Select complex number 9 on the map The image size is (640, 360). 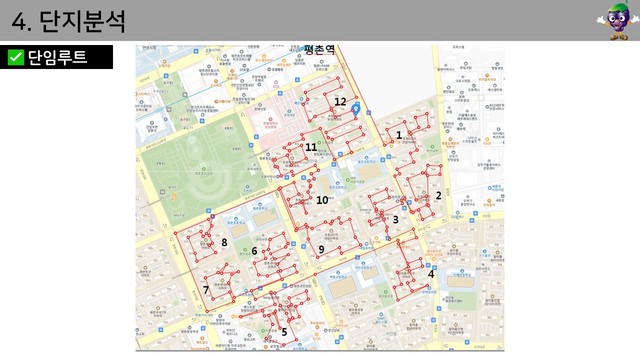(321, 249)
